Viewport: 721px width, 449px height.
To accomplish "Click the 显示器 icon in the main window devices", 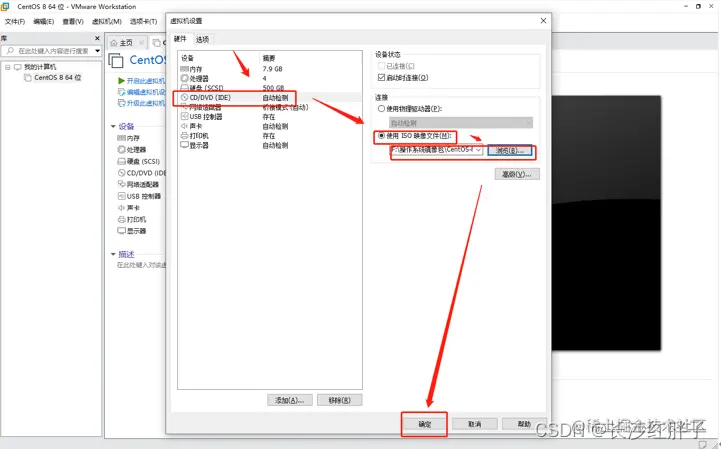I will click(x=121, y=230).
